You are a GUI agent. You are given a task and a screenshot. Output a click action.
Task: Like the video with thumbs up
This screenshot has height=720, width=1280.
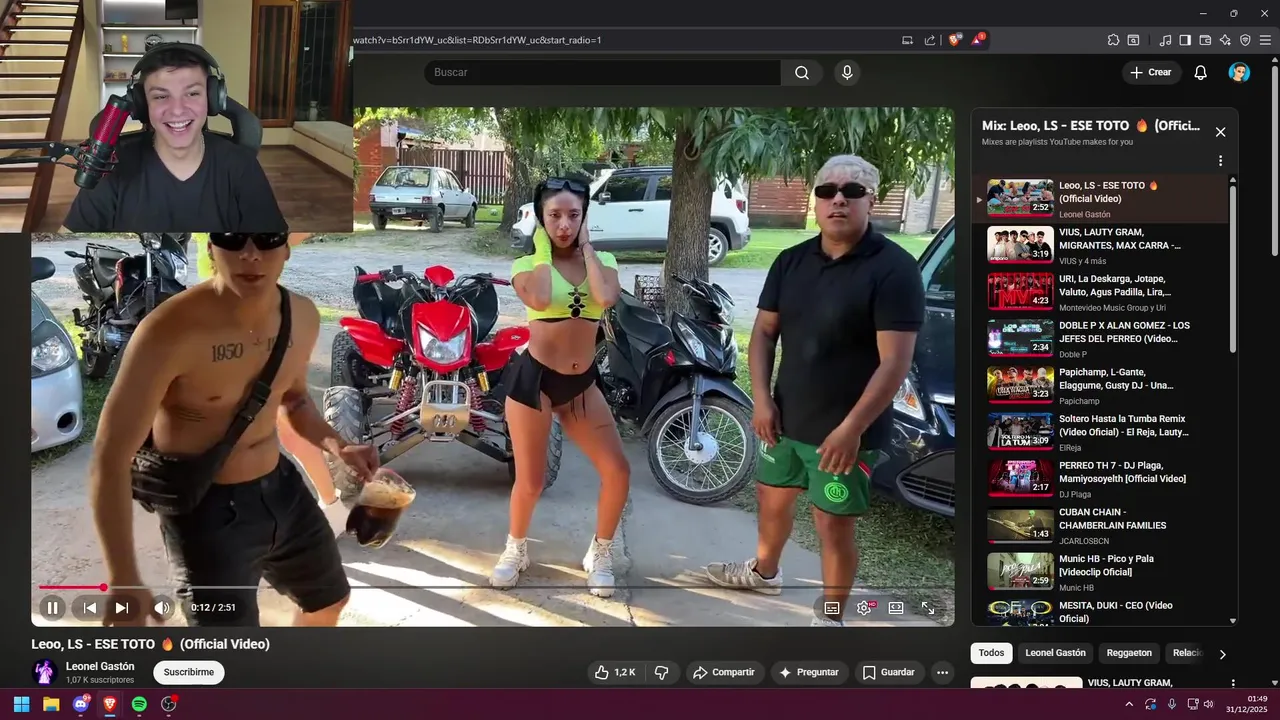(x=615, y=672)
